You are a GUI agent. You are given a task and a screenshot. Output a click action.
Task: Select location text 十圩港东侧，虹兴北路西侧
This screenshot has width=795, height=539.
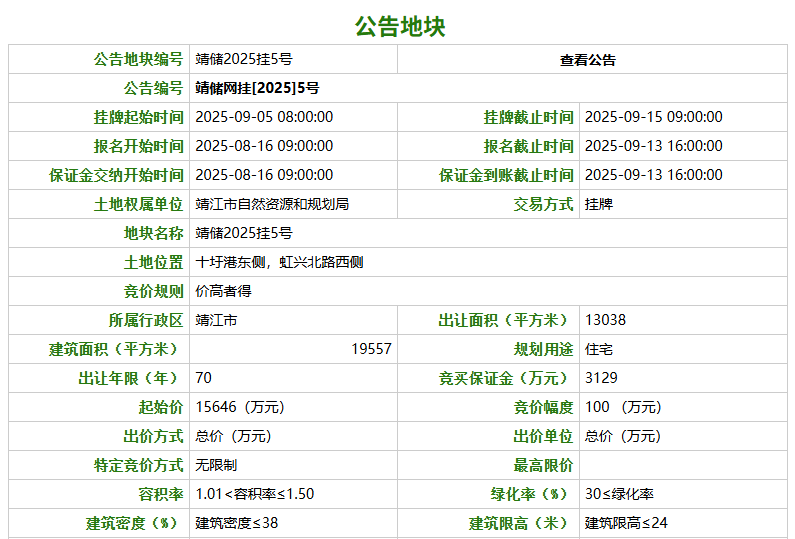coord(279,262)
